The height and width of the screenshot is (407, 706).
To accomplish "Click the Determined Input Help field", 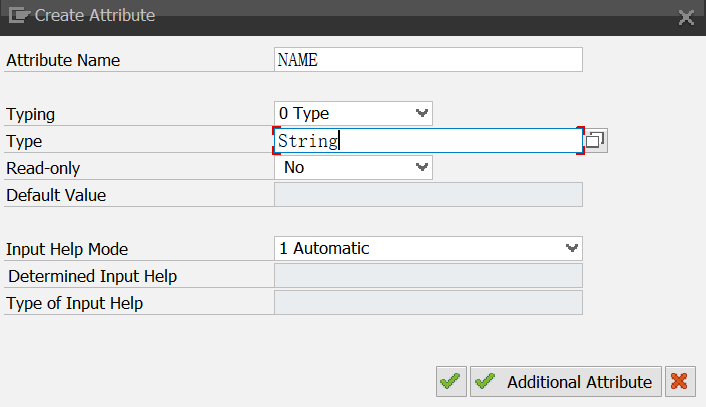I will click(x=428, y=276).
